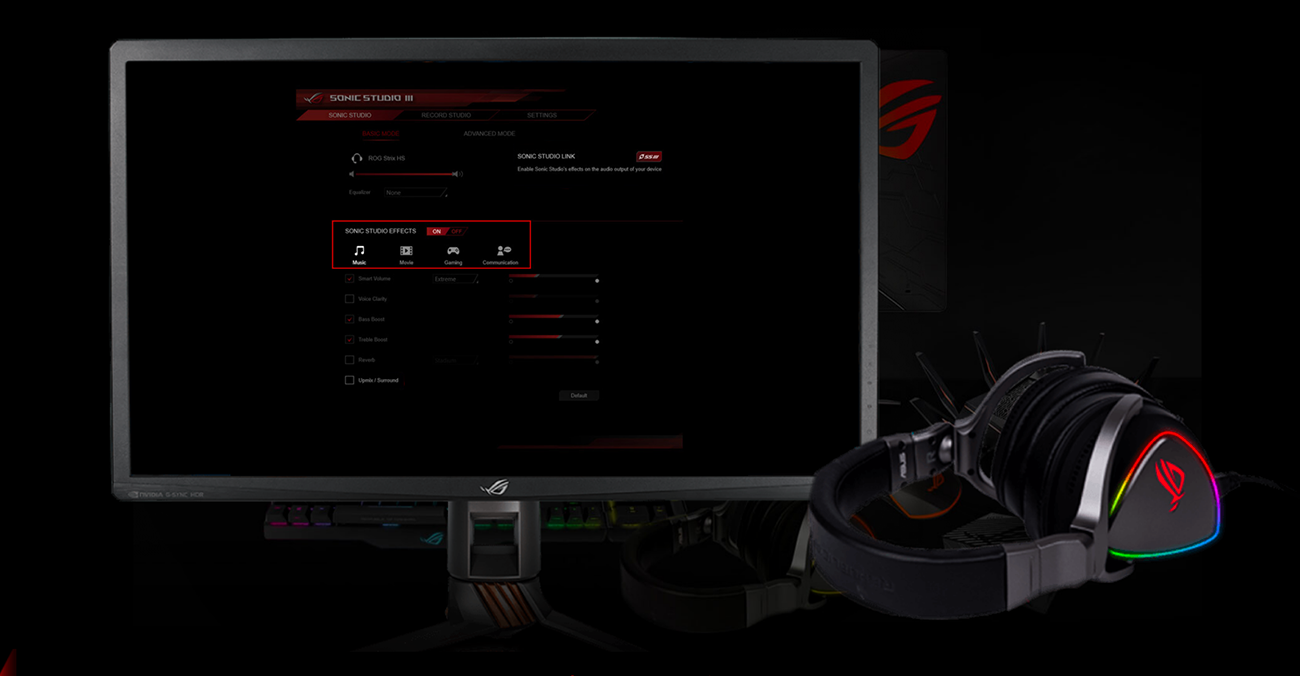Enable the Voice Clarity checkbox
This screenshot has width=1300, height=676.
349,299
